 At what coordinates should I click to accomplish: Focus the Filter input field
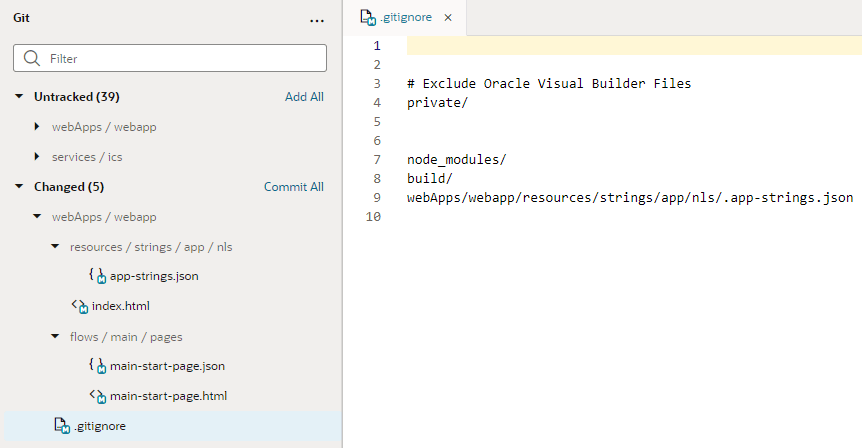pyautogui.click(x=180, y=59)
